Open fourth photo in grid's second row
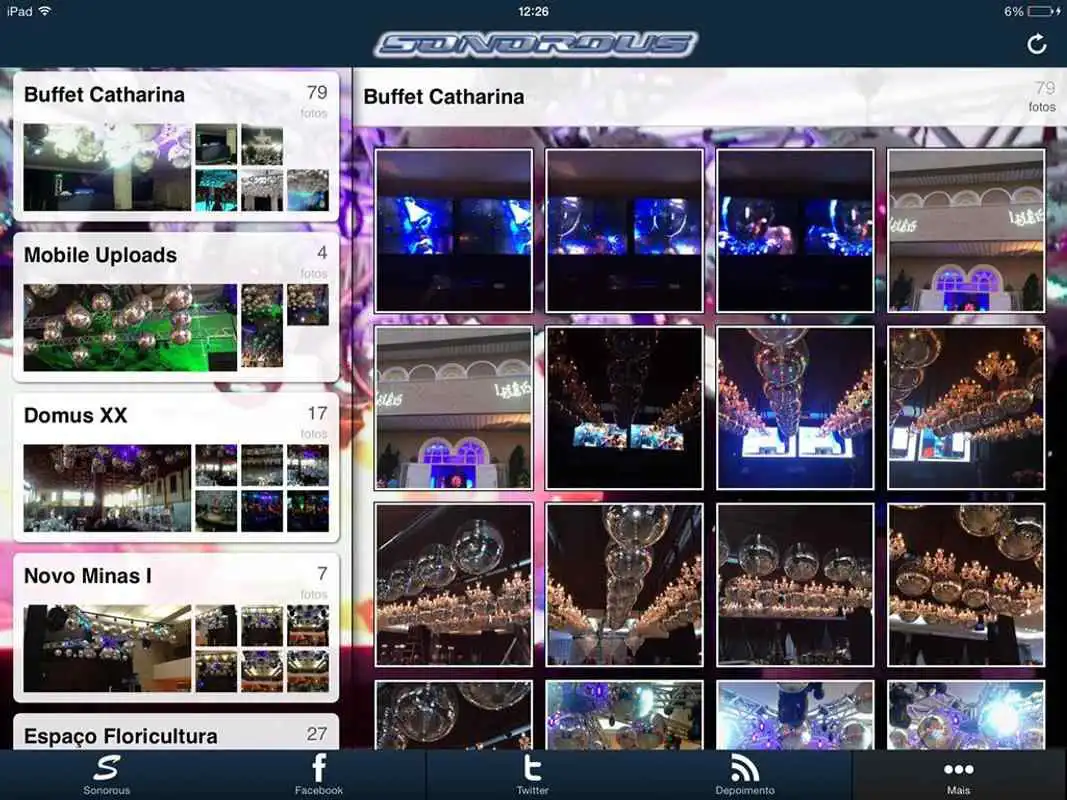The image size is (1067, 800). pos(966,407)
